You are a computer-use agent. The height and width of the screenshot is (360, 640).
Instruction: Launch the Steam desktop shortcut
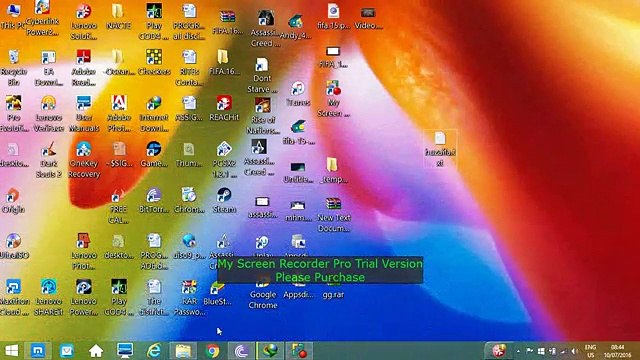point(224,200)
